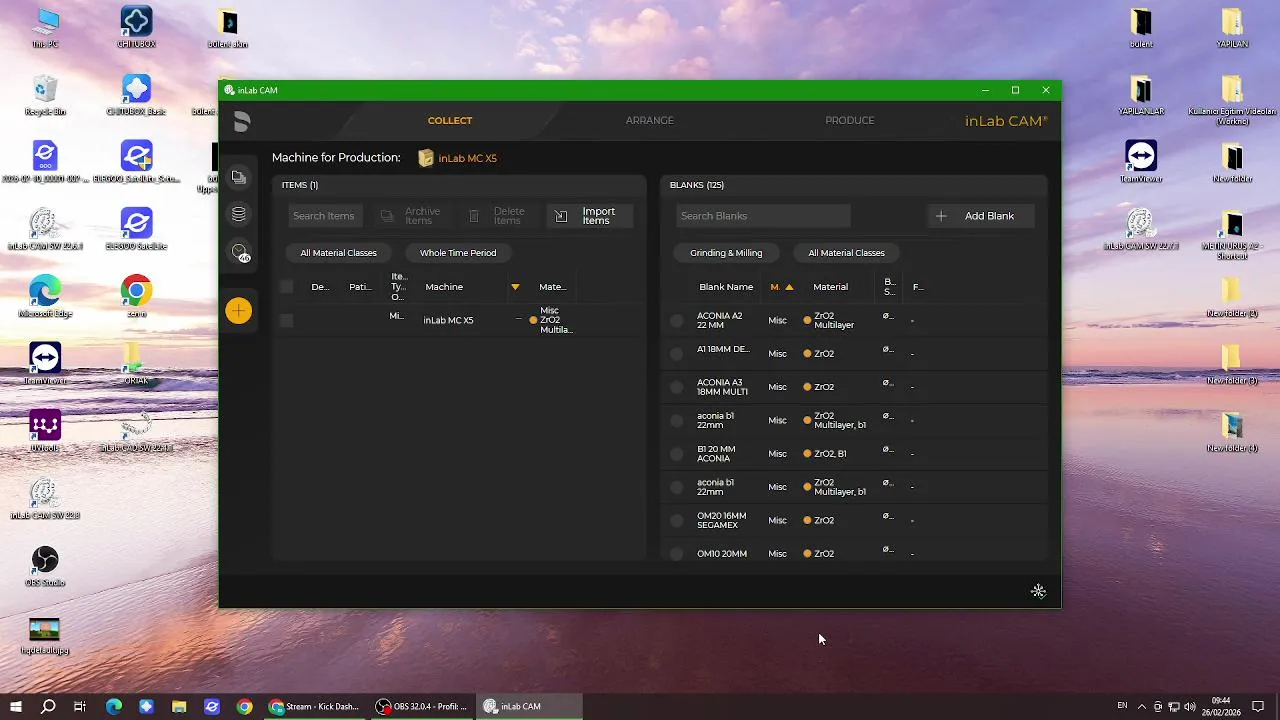Select the A1 18MM DE.. blank radio

click(x=677, y=354)
